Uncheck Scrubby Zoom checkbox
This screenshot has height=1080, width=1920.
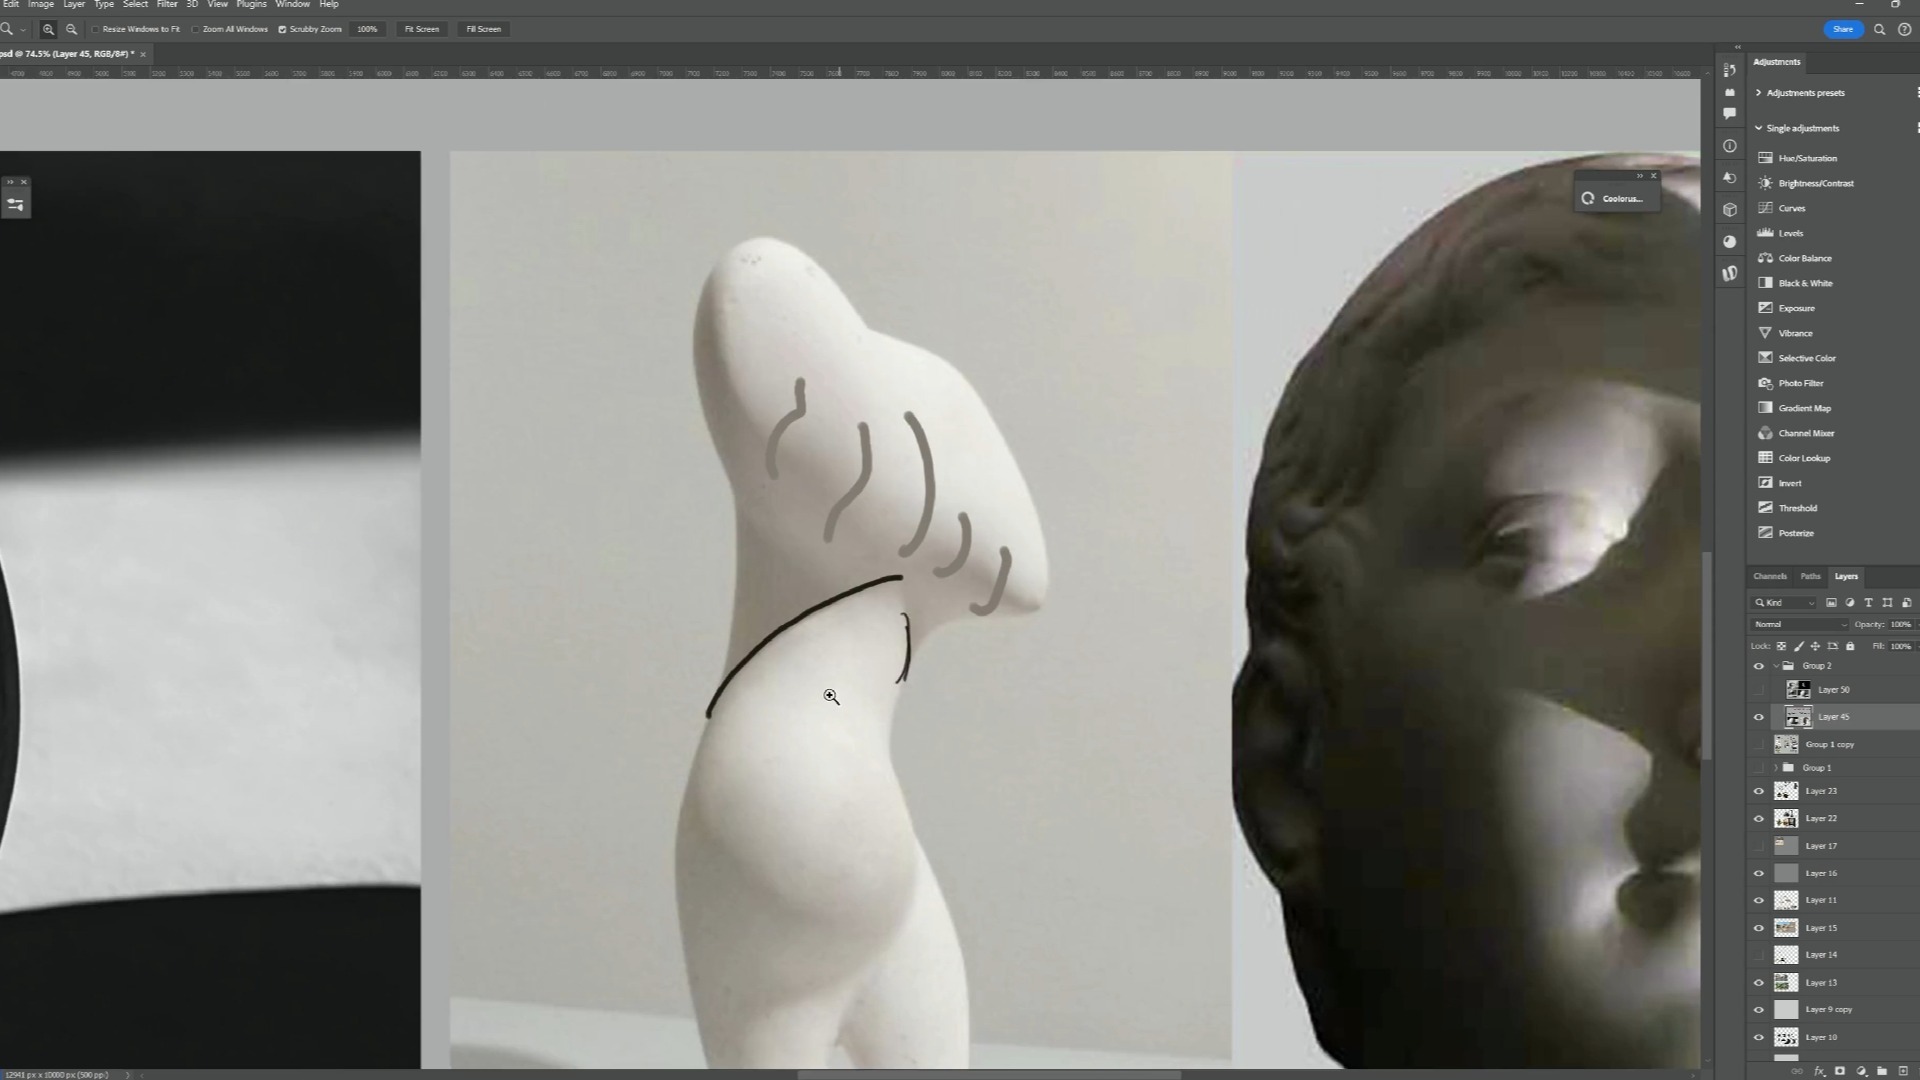coord(282,29)
